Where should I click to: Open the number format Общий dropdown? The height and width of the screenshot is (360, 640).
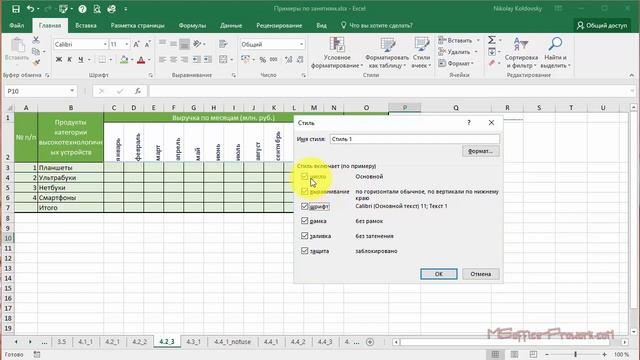coord(301,44)
